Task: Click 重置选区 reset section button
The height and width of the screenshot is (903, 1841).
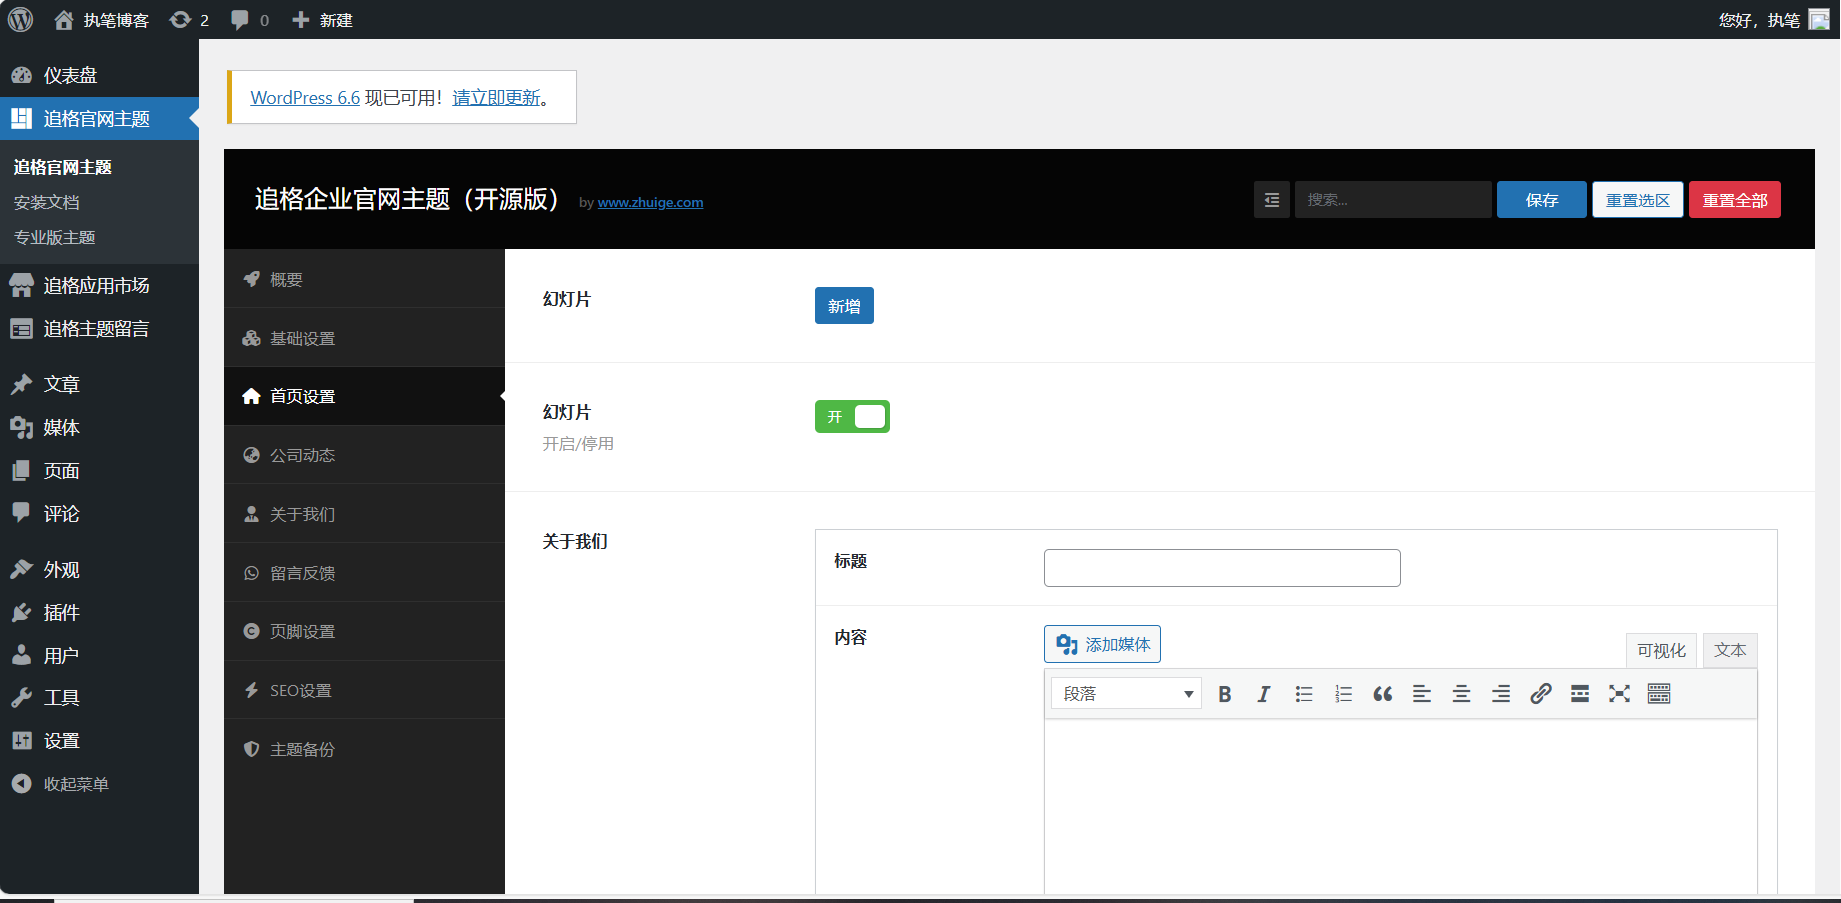Action: pos(1638,200)
